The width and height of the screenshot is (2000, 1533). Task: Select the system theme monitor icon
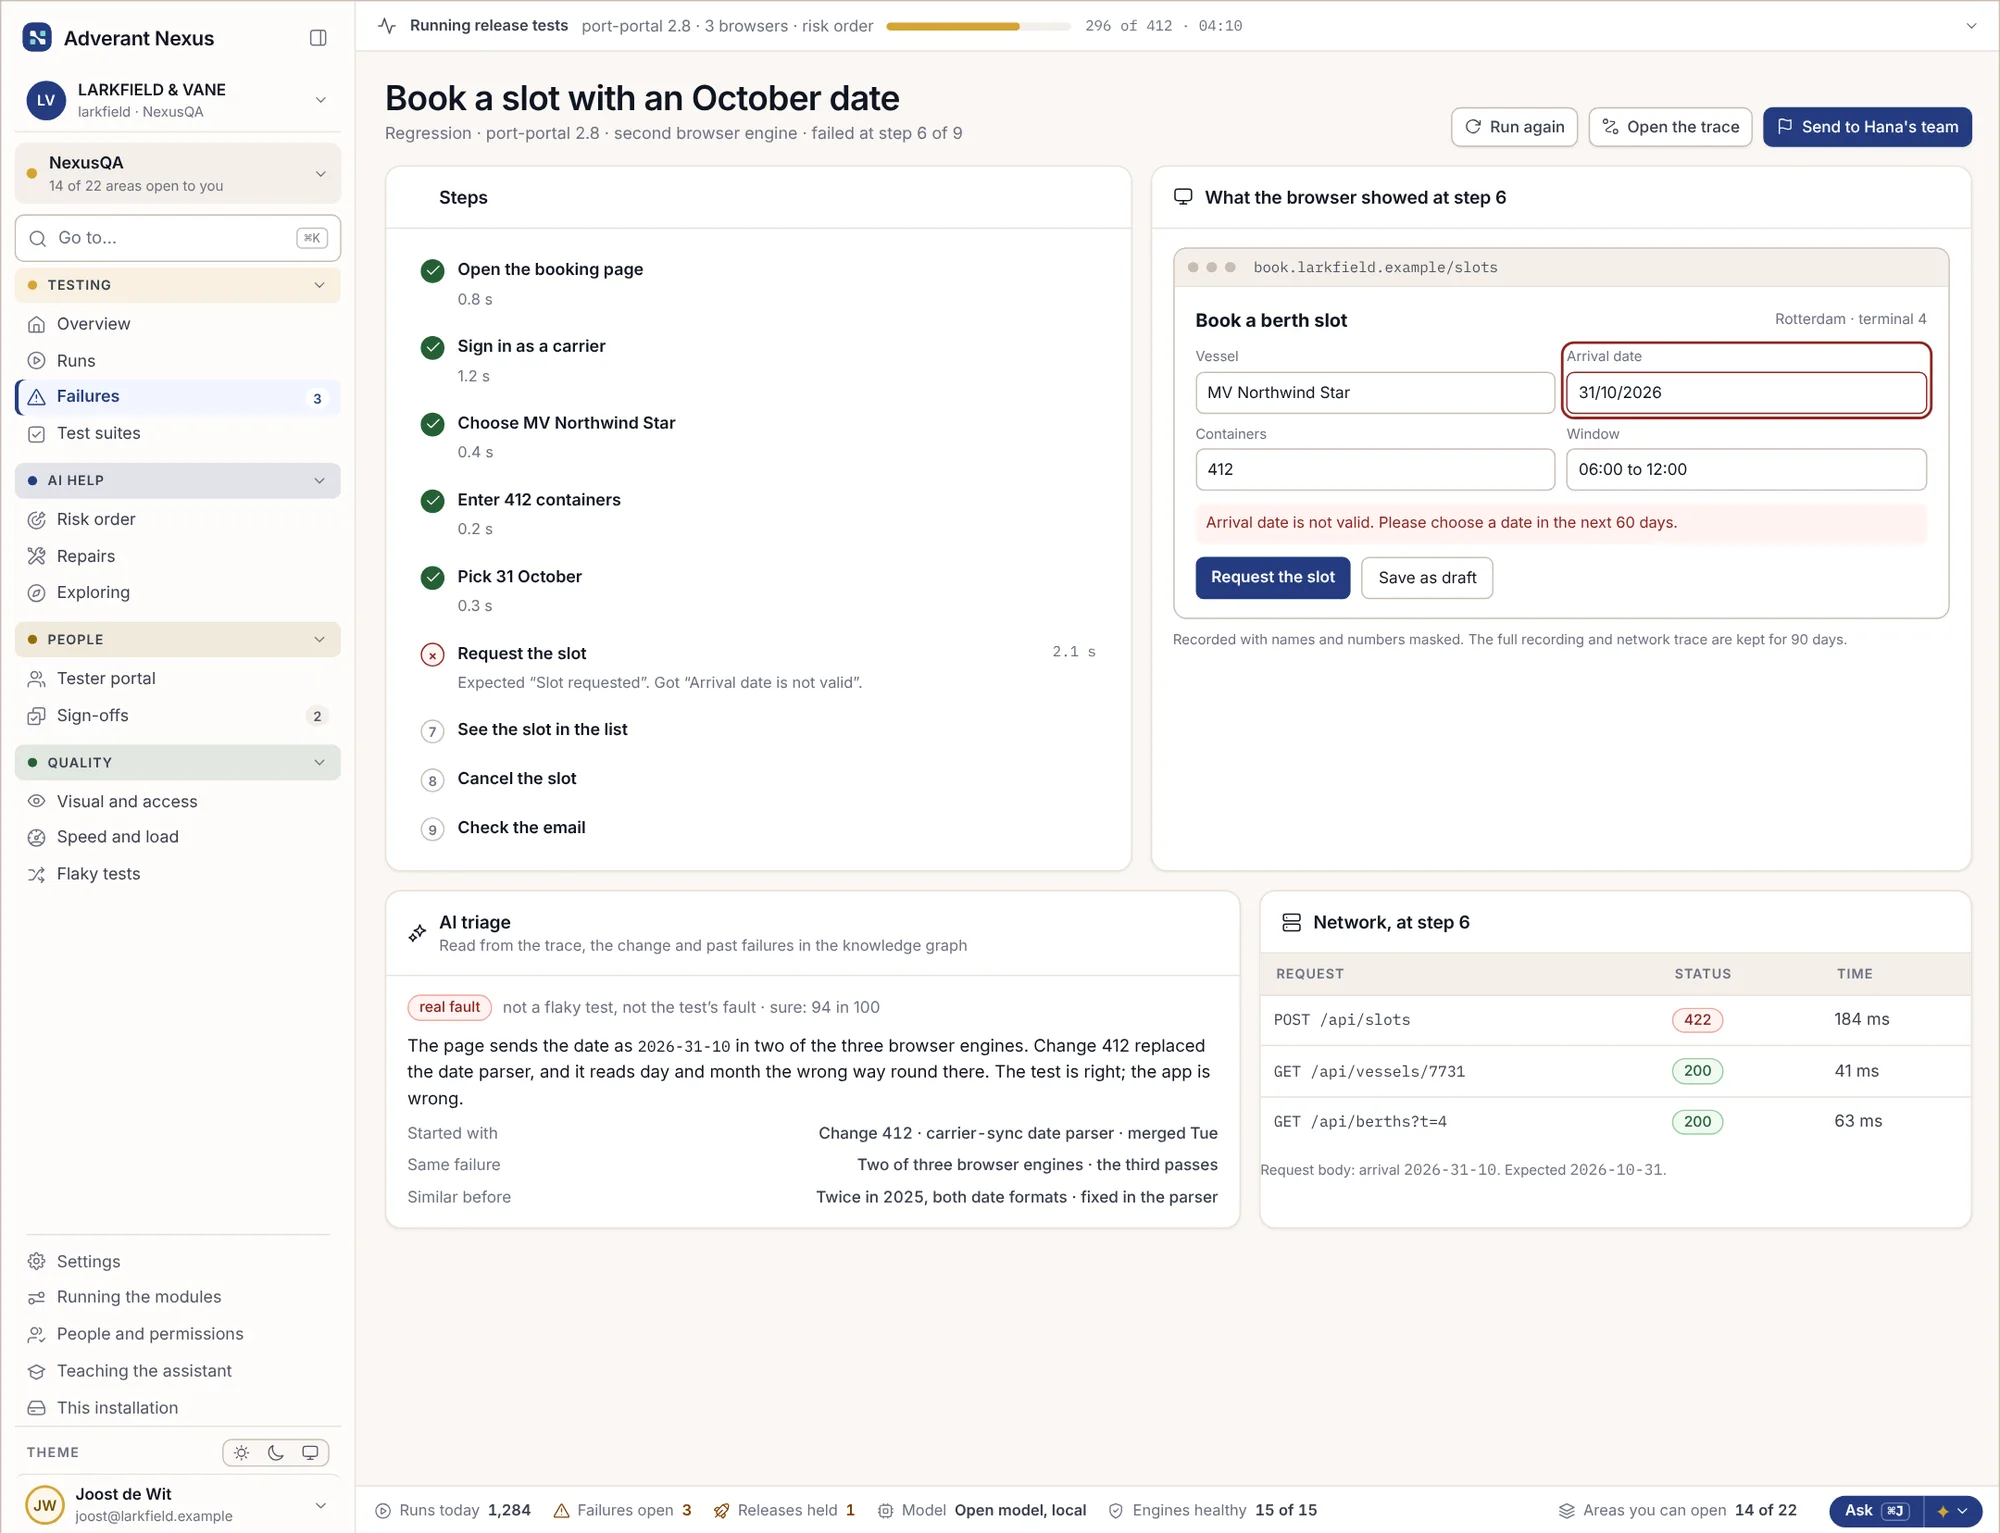[x=310, y=1453]
